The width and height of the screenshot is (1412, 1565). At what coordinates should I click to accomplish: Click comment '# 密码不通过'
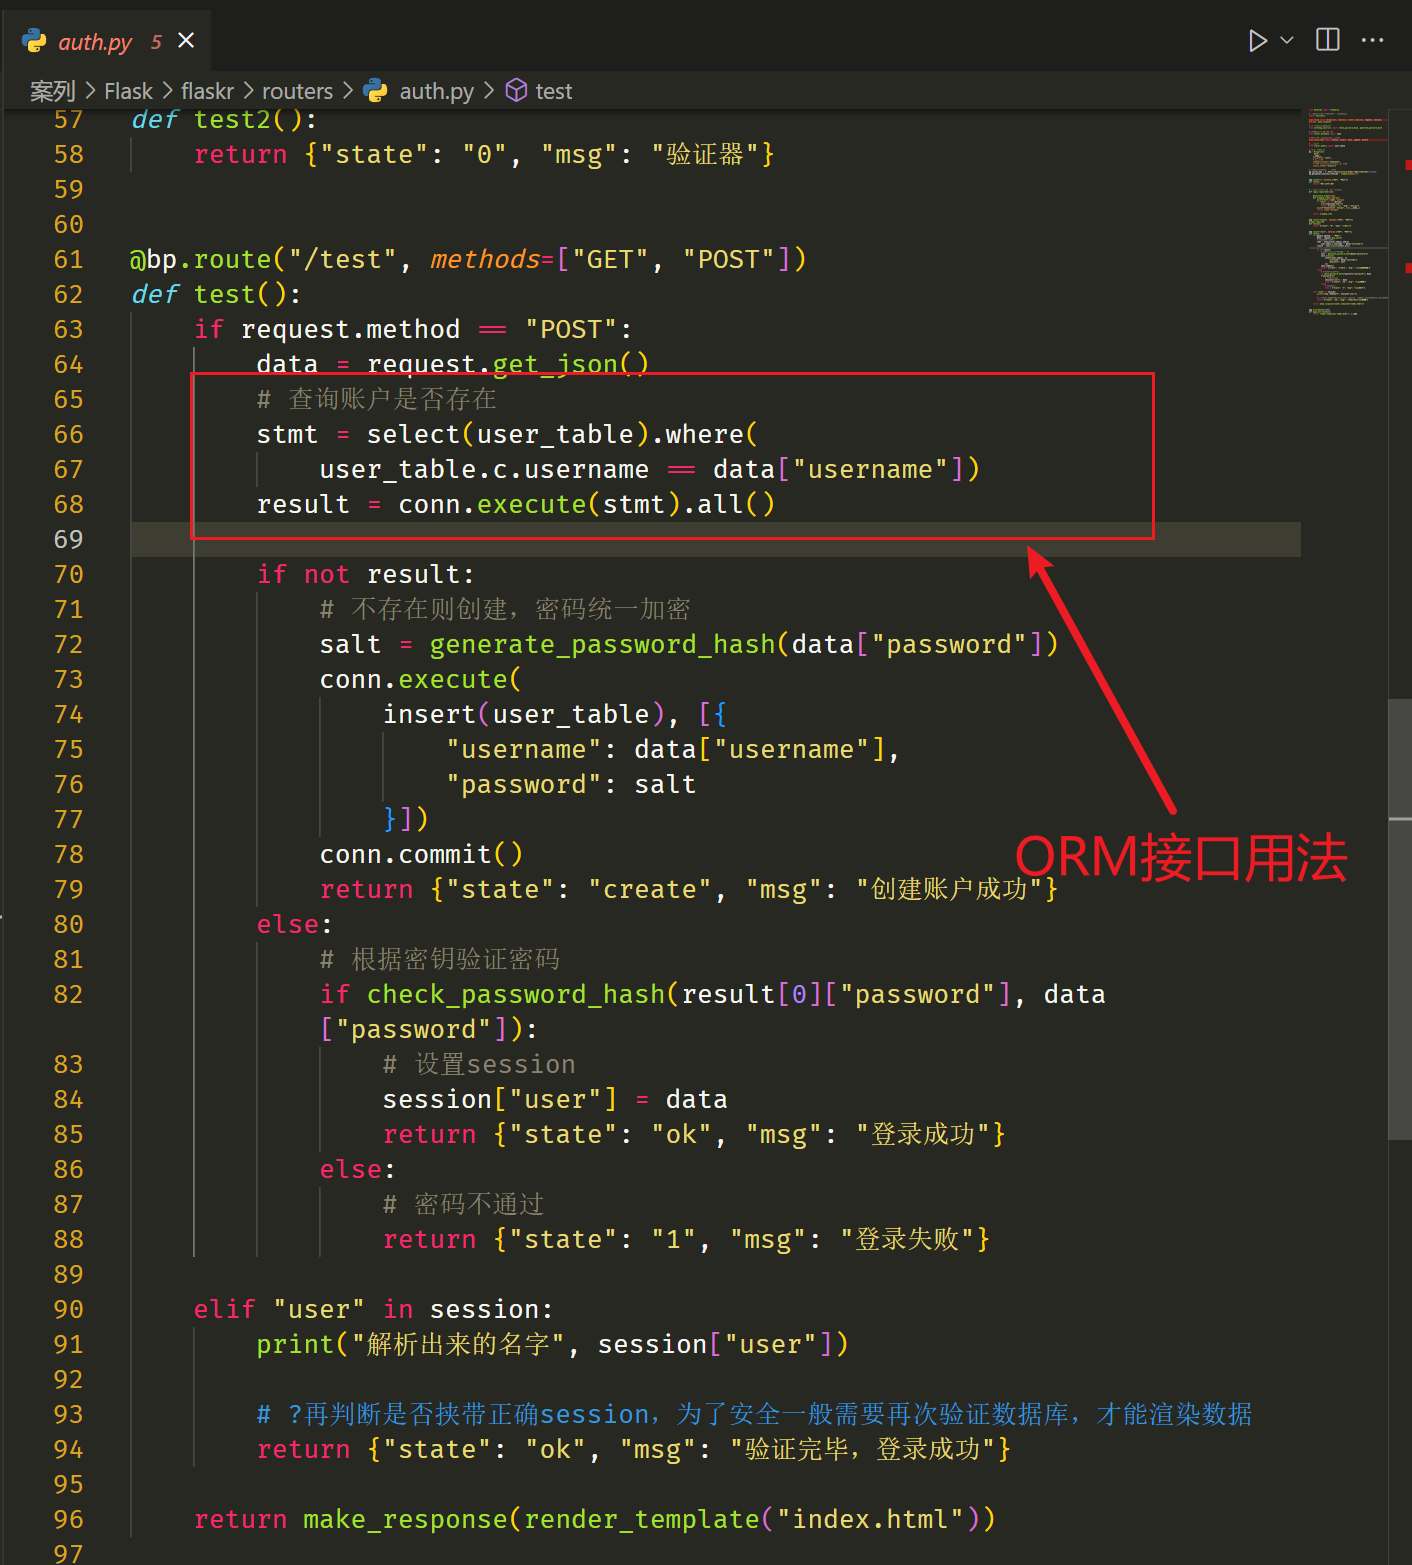pyautogui.click(x=463, y=1204)
